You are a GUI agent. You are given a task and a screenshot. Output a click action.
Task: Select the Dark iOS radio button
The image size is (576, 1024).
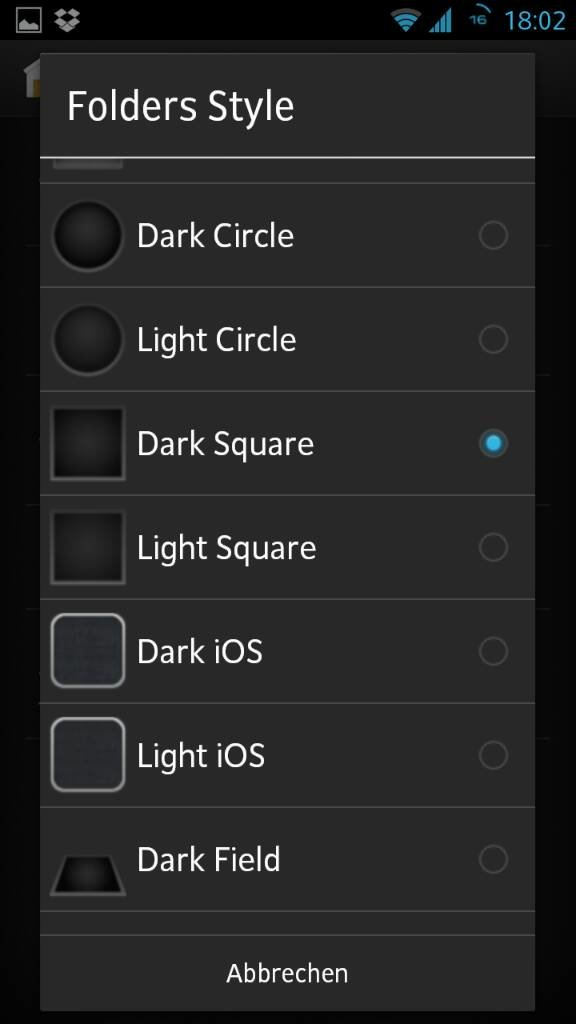pyautogui.click(x=493, y=651)
